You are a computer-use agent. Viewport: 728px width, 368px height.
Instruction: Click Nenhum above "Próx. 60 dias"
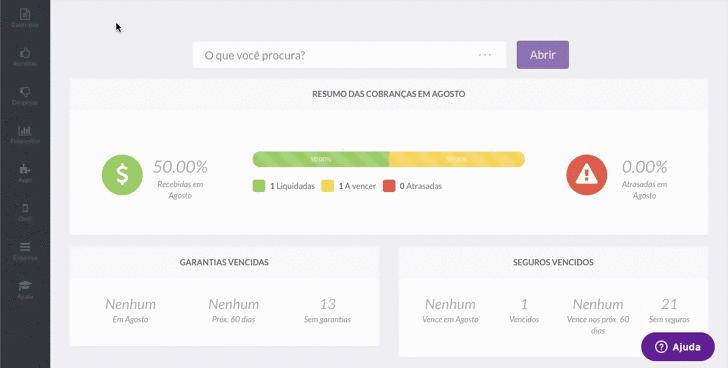tap(234, 304)
